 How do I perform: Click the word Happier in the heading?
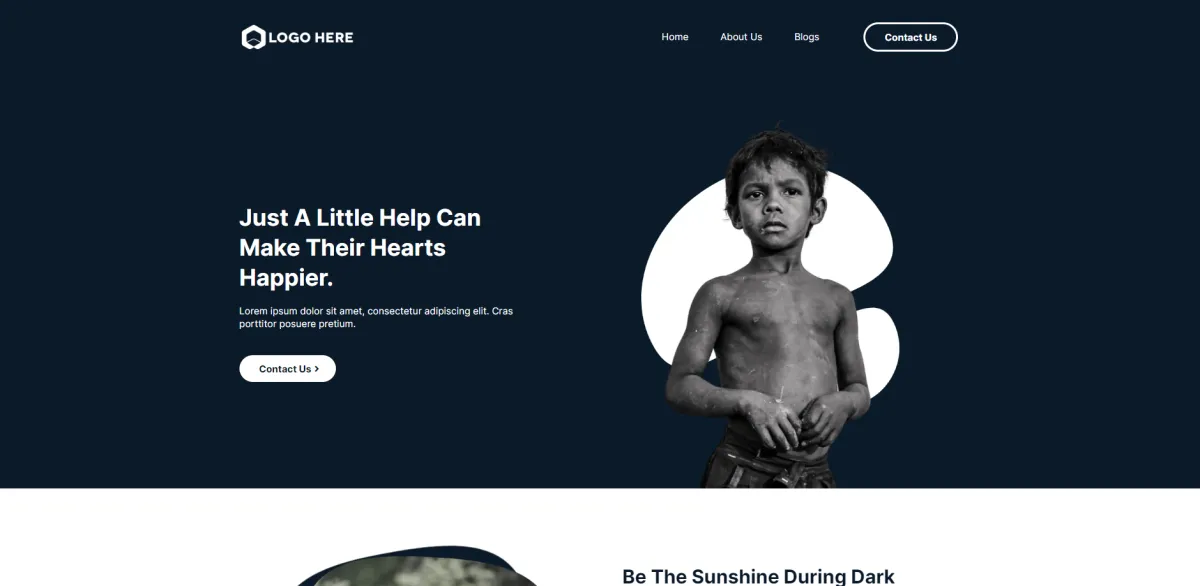286,278
